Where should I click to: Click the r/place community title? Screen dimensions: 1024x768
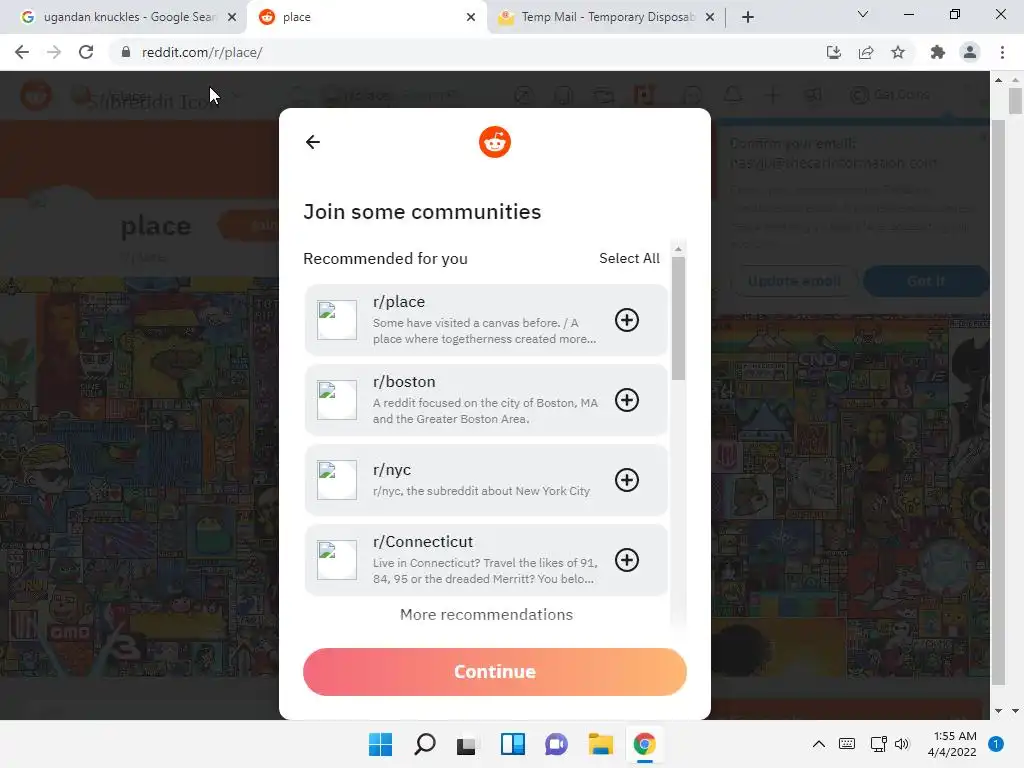pos(398,302)
